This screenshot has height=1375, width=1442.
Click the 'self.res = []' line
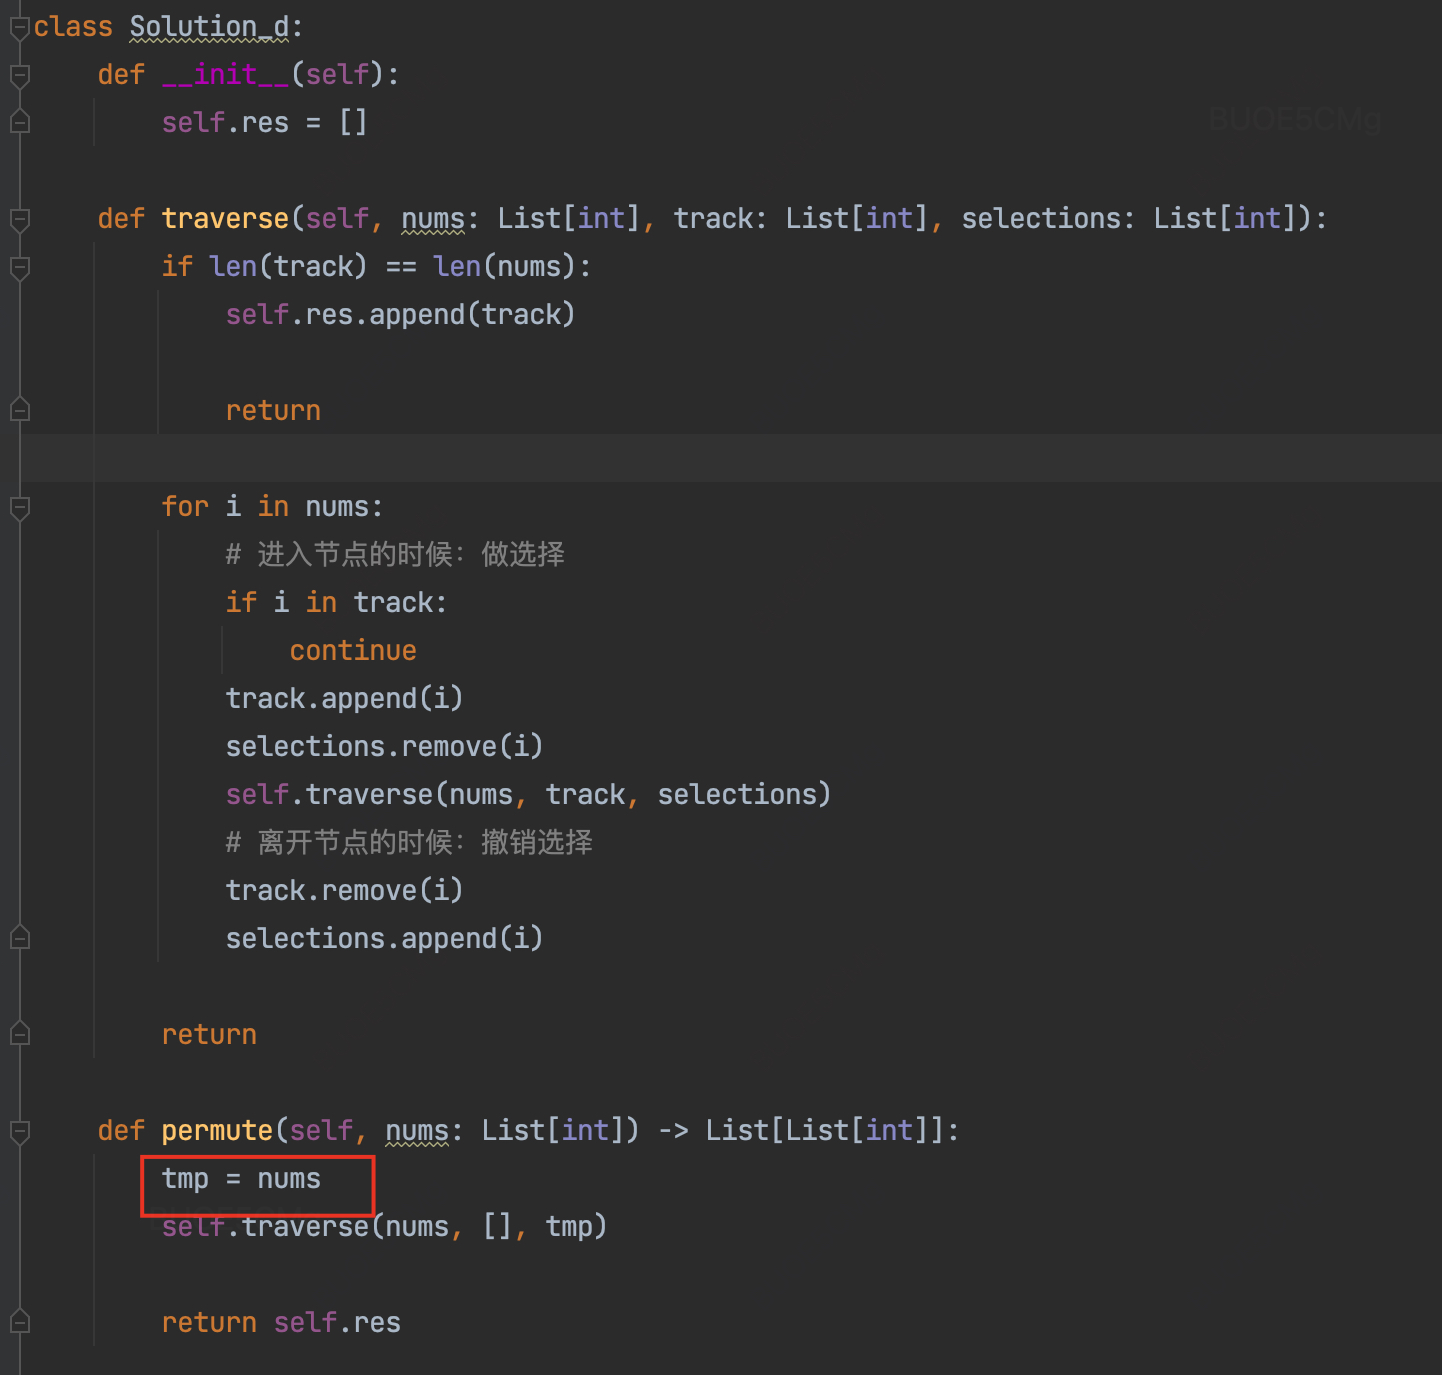[264, 123]
